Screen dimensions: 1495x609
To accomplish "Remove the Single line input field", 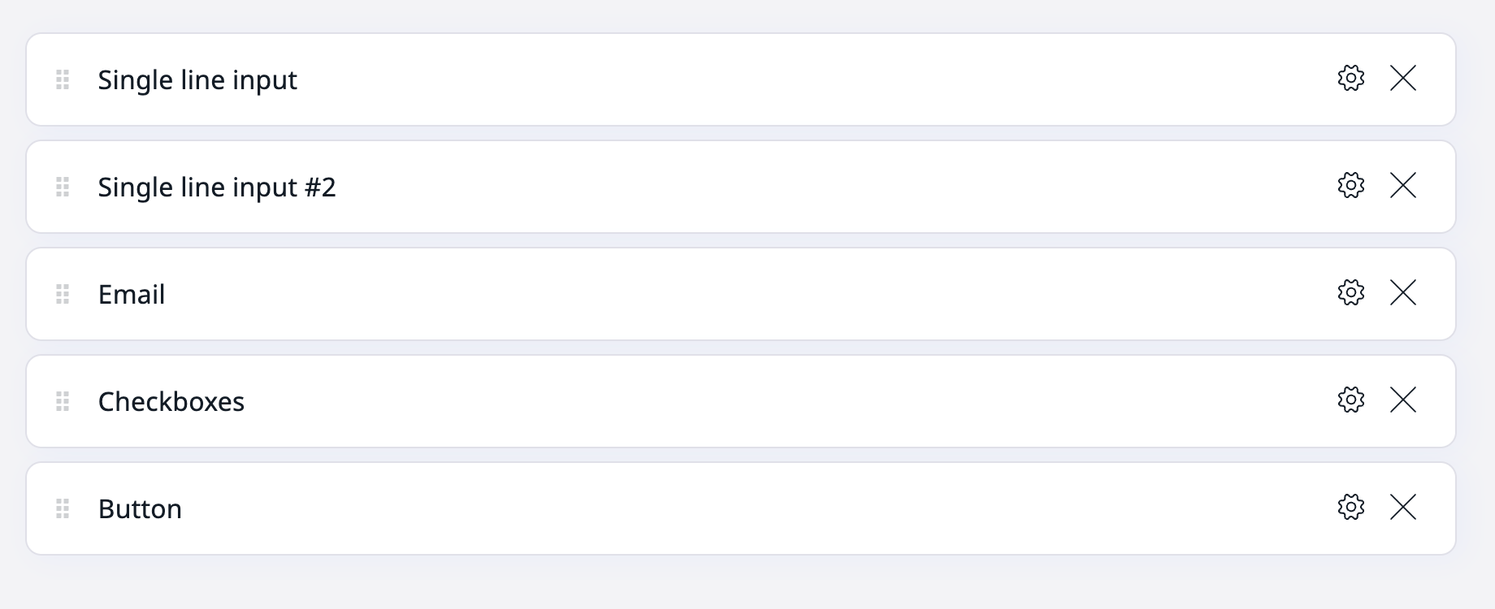I will point(1403,77).
